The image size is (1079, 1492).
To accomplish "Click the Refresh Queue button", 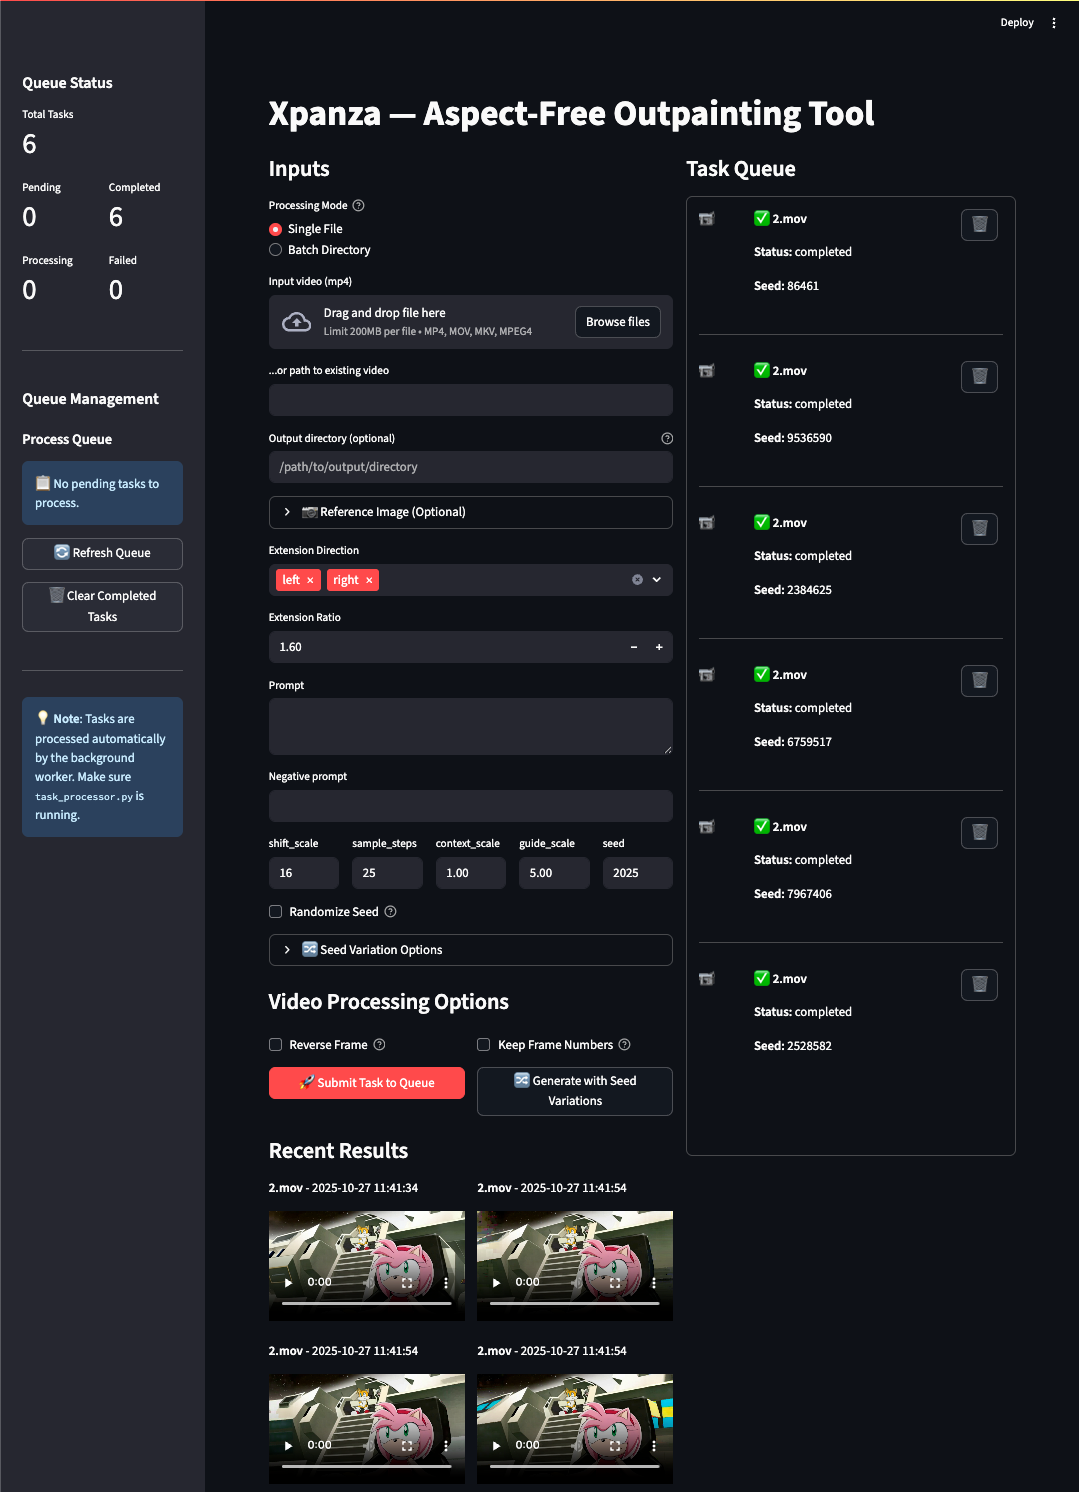I will pyautogui.click(x=102, y=553).
